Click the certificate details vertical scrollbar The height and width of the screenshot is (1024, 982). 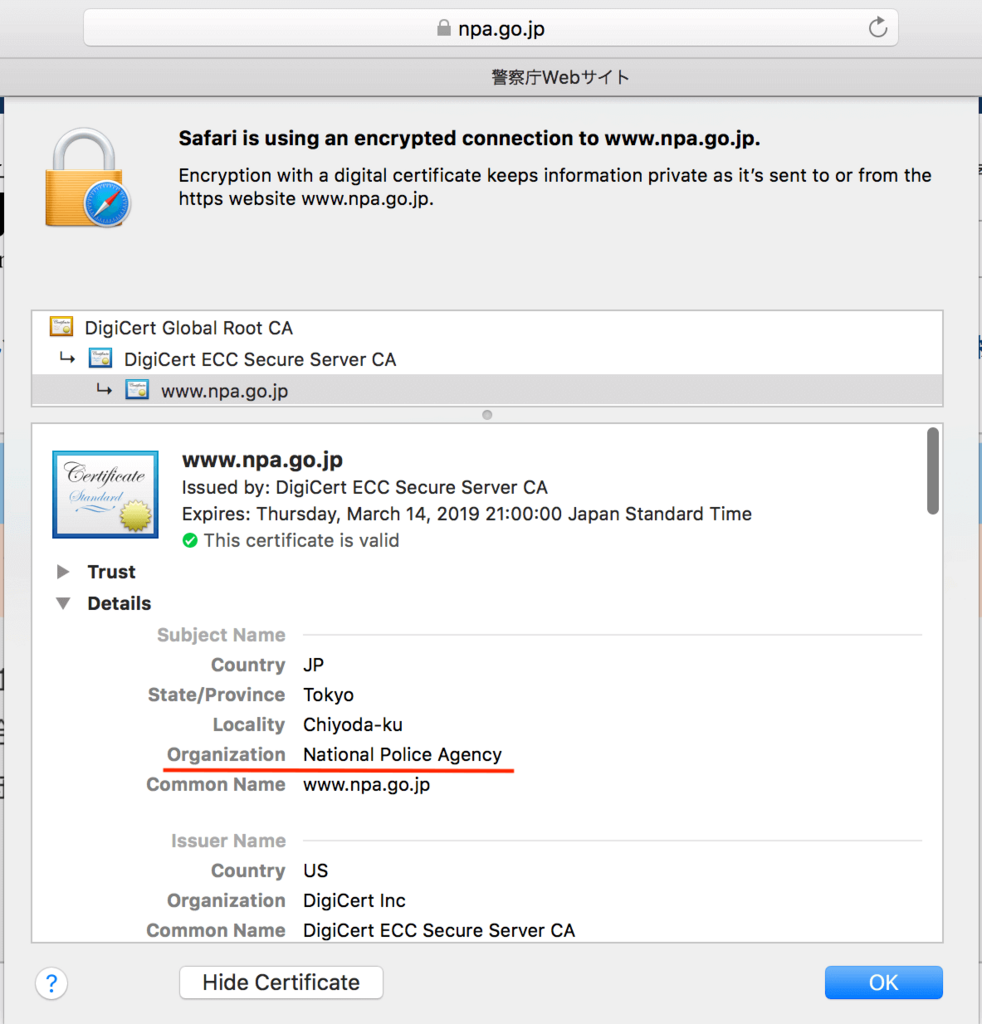933,471
